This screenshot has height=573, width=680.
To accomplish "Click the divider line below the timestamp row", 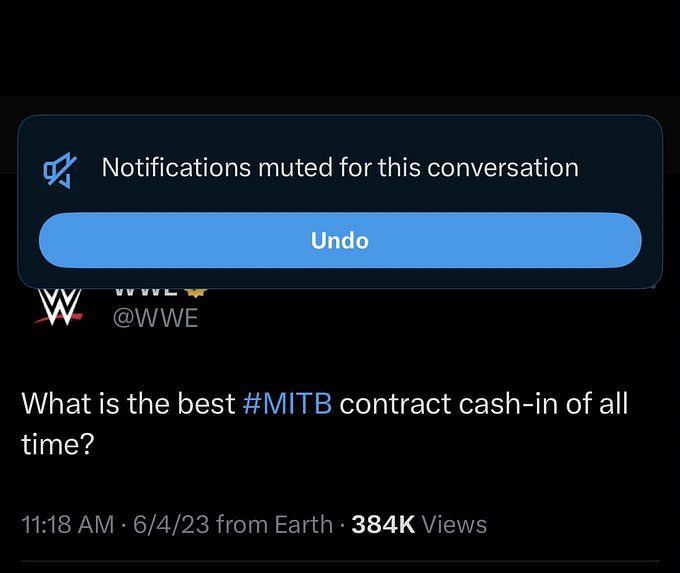I will click(340, 562).
